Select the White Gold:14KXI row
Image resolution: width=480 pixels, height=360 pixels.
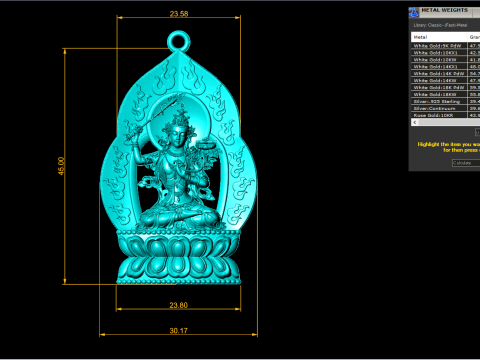pyautogui.click(x=445, y=67)
